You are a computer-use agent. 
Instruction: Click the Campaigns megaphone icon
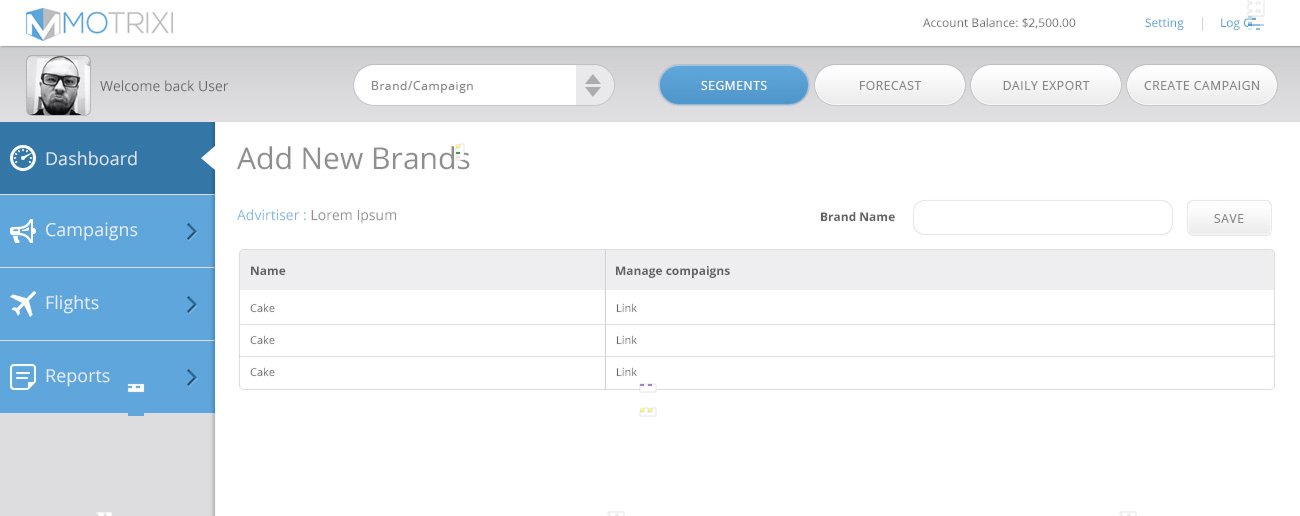(x=23, y=231)
